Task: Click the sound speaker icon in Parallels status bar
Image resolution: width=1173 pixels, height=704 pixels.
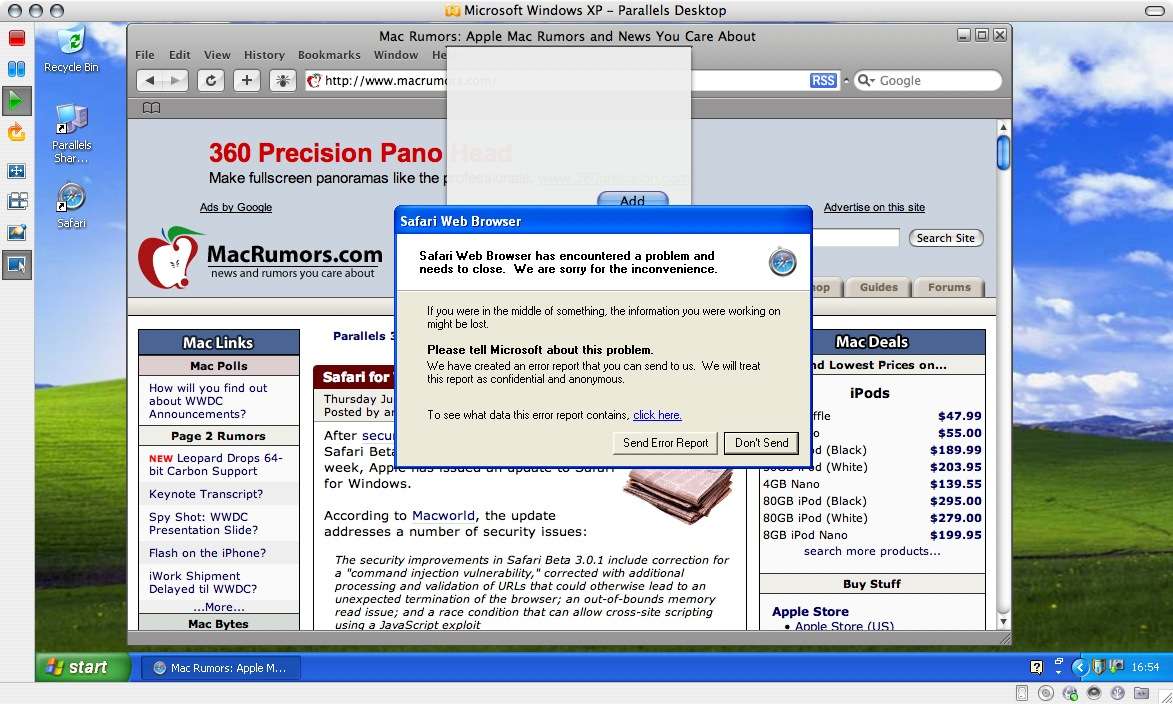Action: 1094,693
